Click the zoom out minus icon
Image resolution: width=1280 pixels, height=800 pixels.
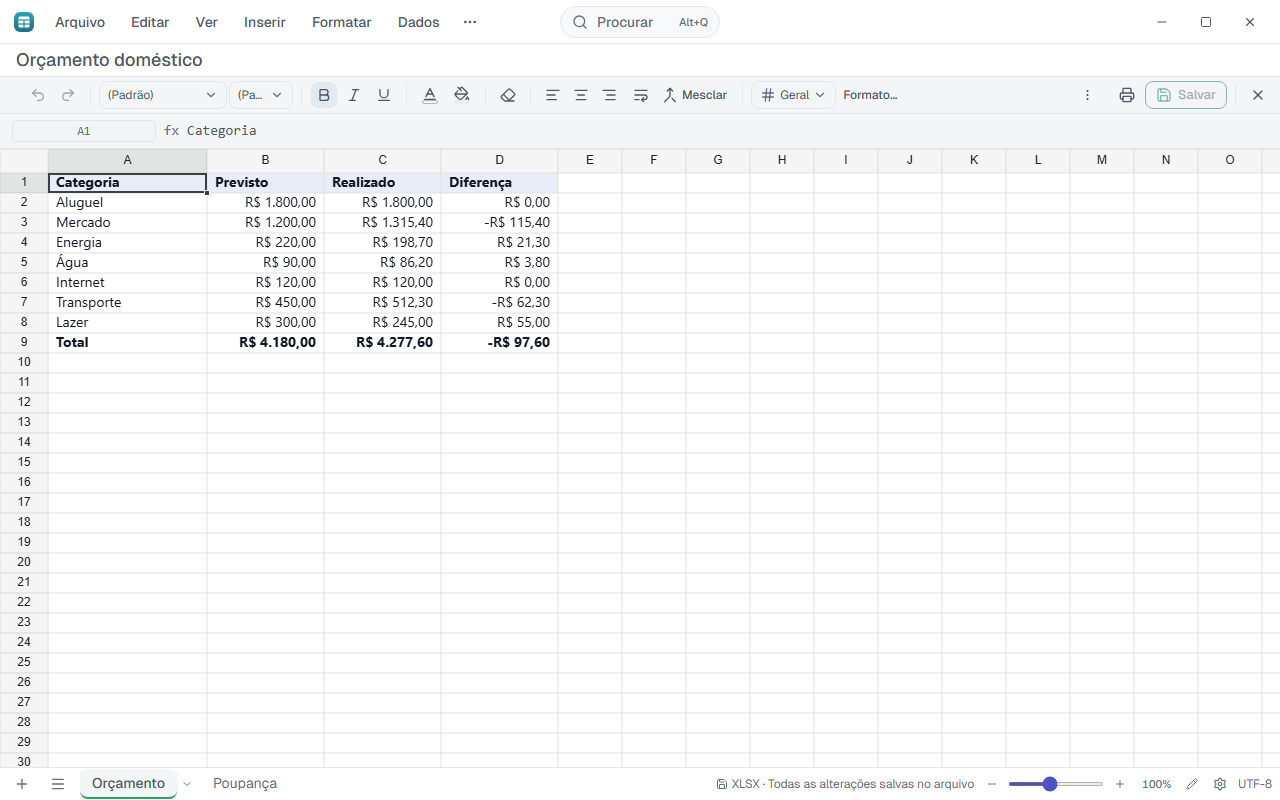[x=992, y=784]
